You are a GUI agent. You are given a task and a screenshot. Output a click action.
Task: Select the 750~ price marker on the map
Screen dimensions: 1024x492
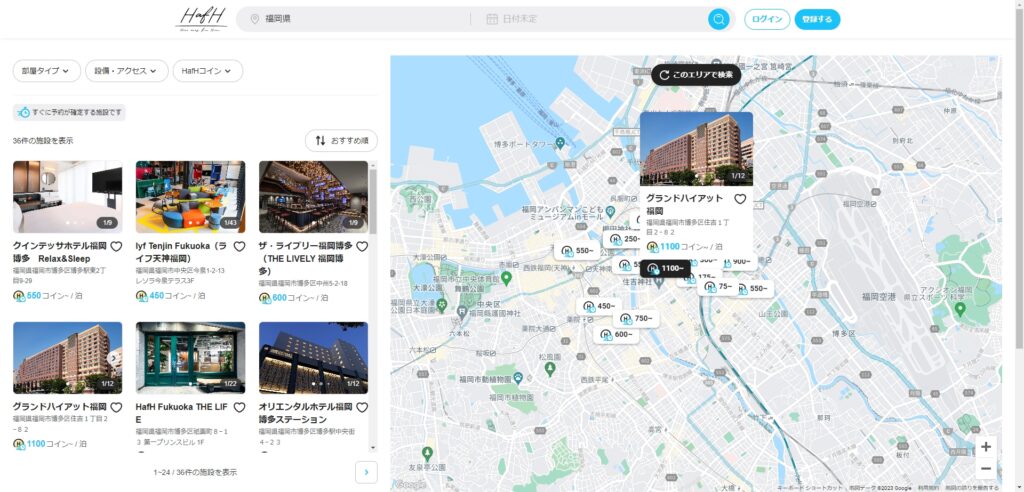636,318
